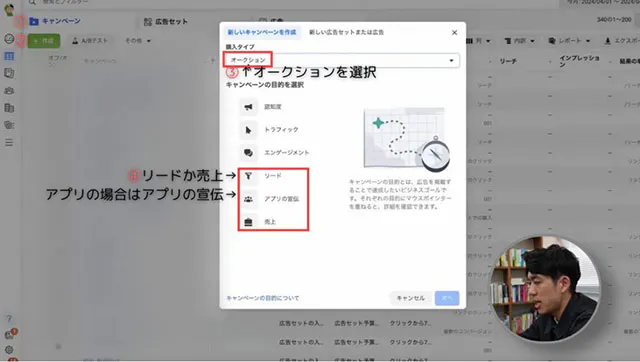Pick the リード funnel objective icon
Image resolution: width=640 pixels, height=362 pixels.
248,176
